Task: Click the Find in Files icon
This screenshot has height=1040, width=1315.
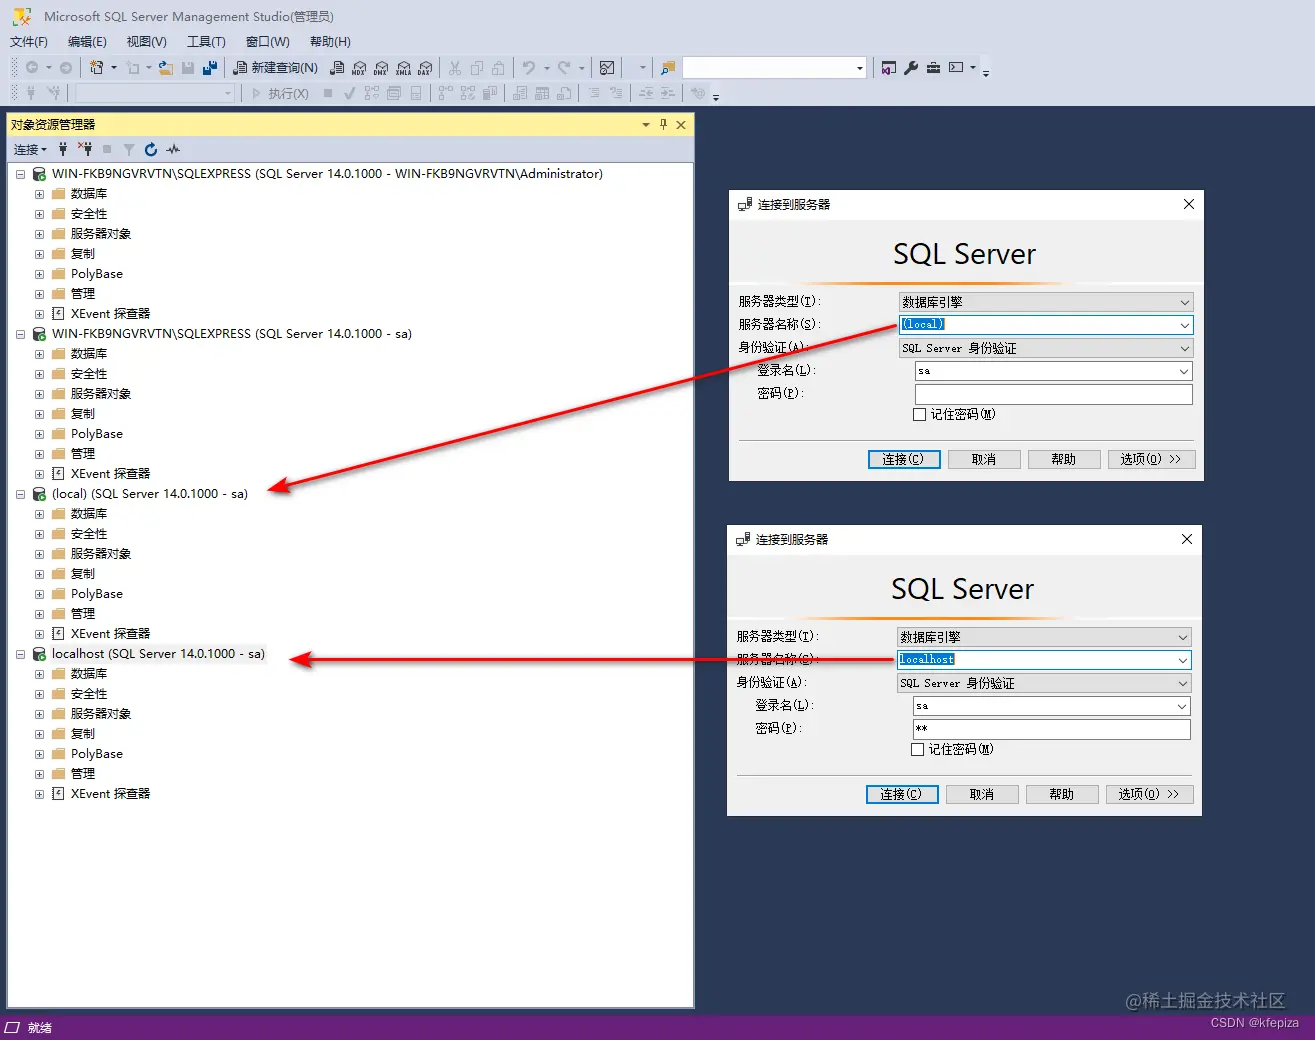Action: [x=668, y=68]
